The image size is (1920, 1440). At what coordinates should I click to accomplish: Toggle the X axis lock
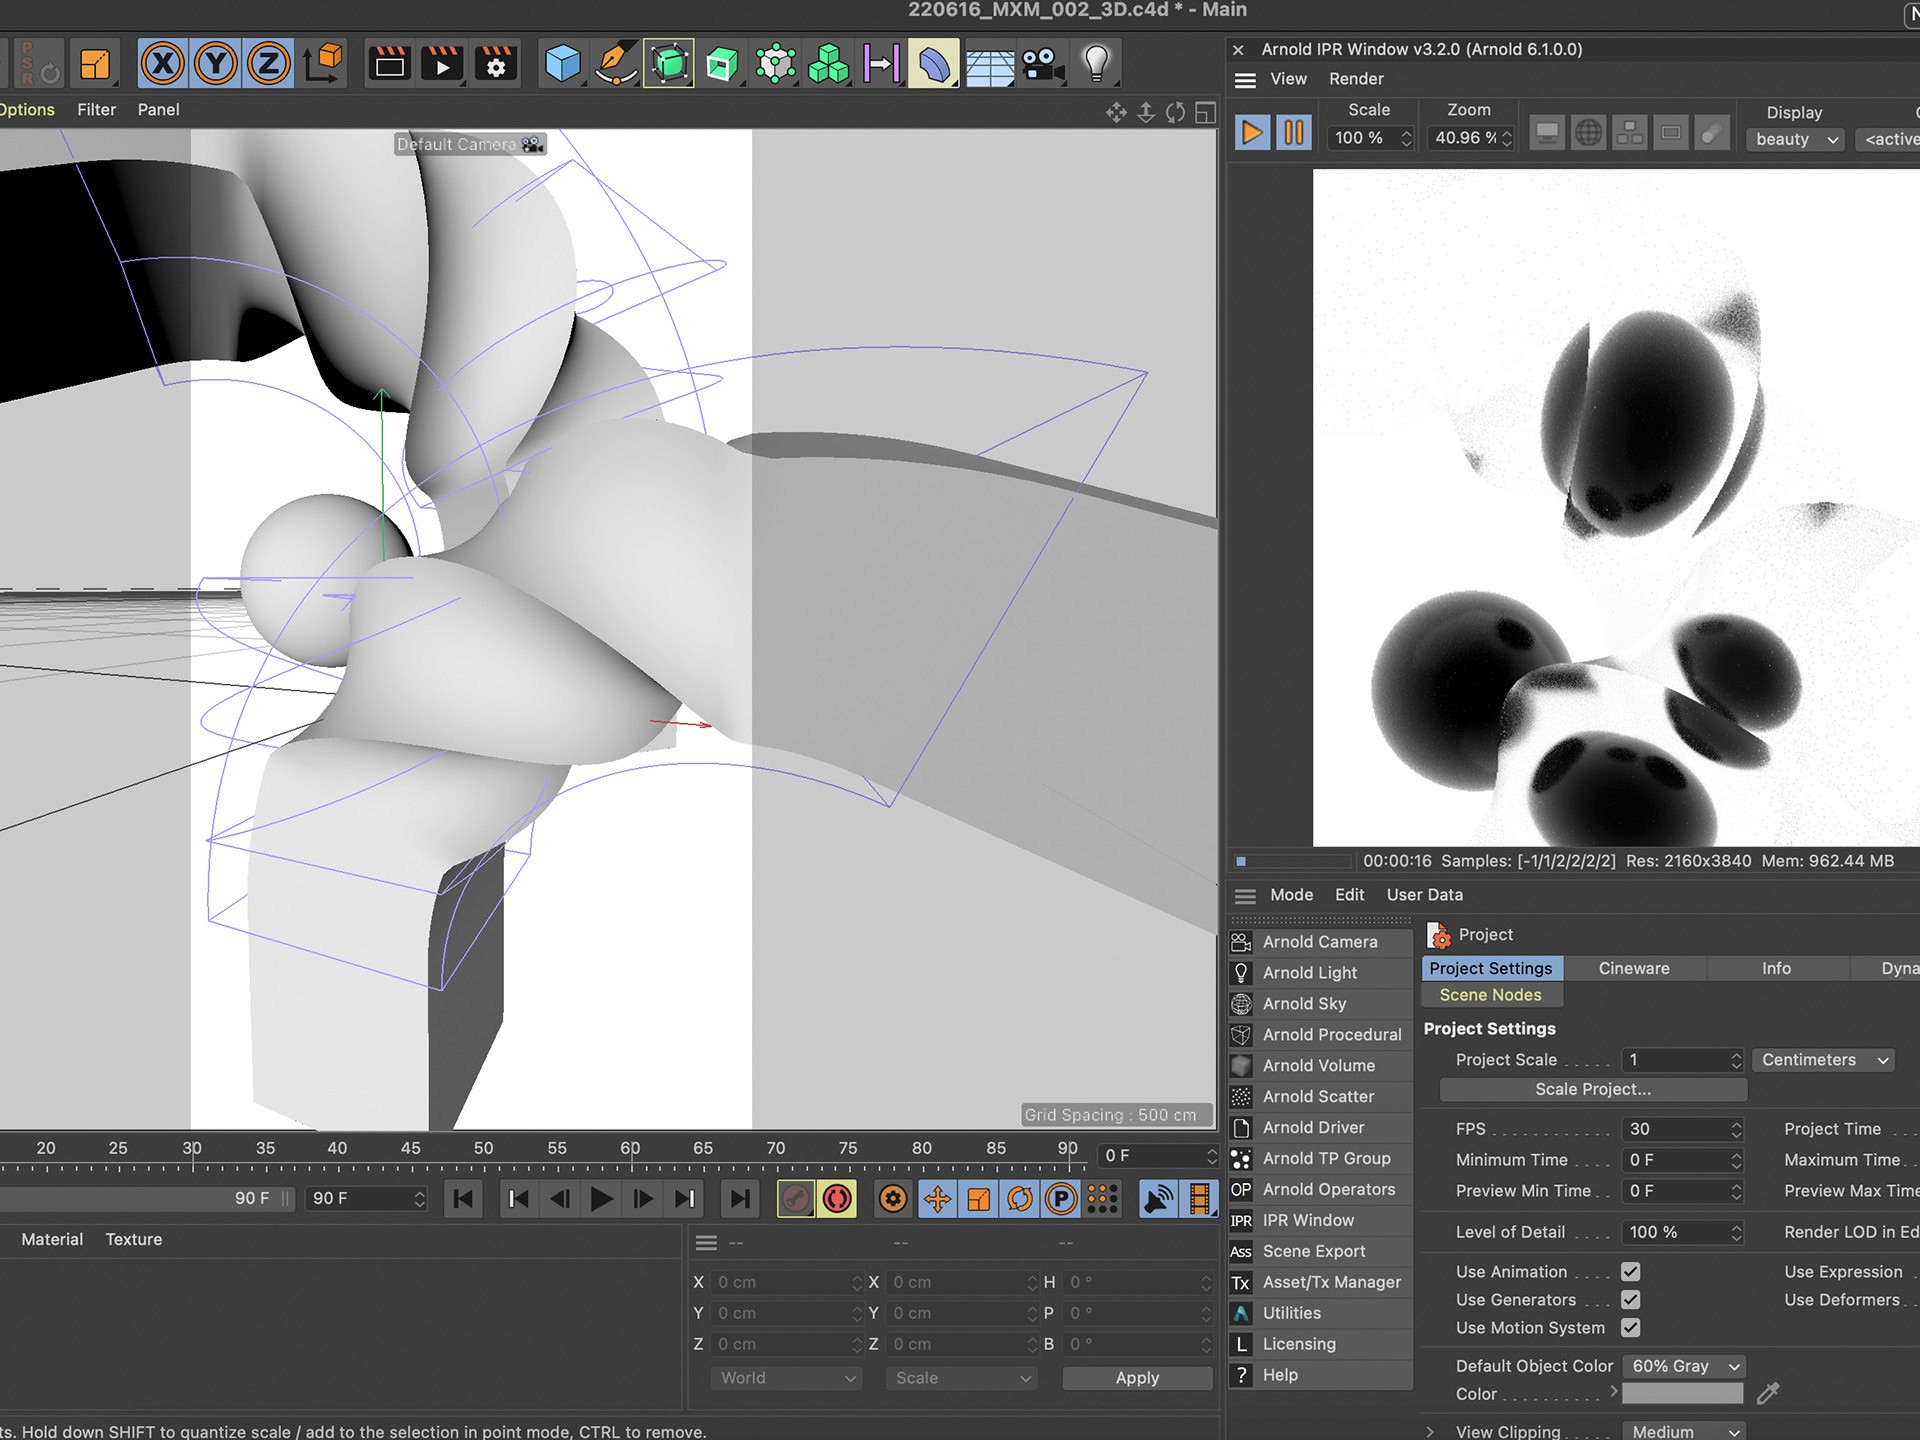click(163, 64)
